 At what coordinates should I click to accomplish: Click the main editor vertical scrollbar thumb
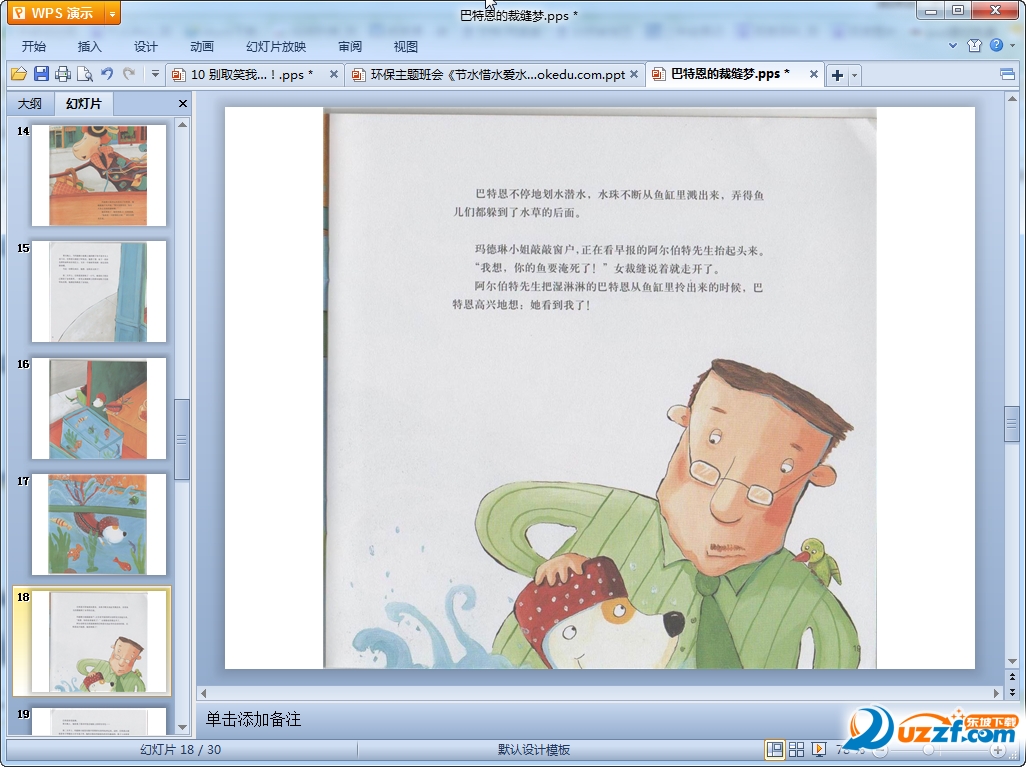(x=1012, y=424)
